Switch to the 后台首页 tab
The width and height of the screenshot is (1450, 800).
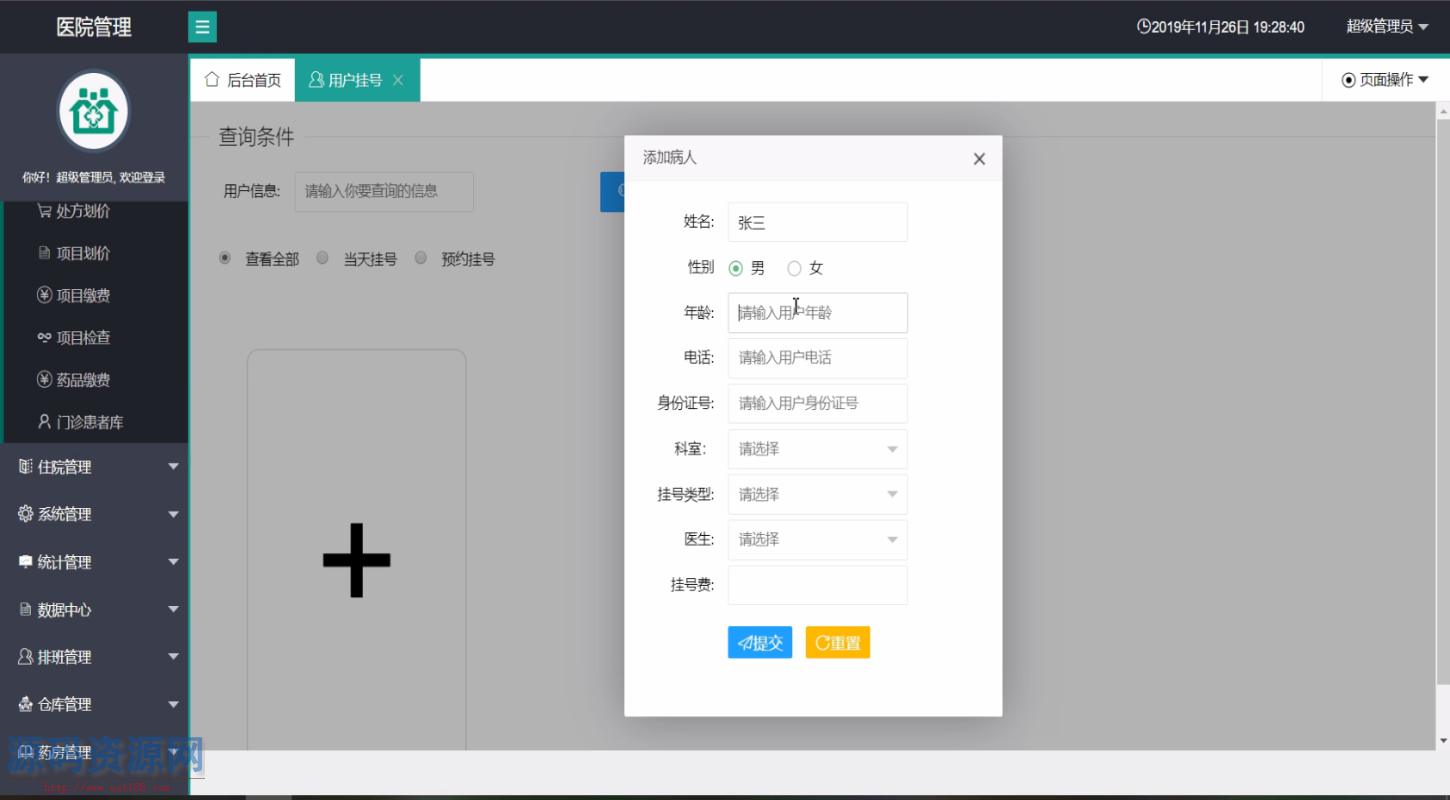pos(243,80)
